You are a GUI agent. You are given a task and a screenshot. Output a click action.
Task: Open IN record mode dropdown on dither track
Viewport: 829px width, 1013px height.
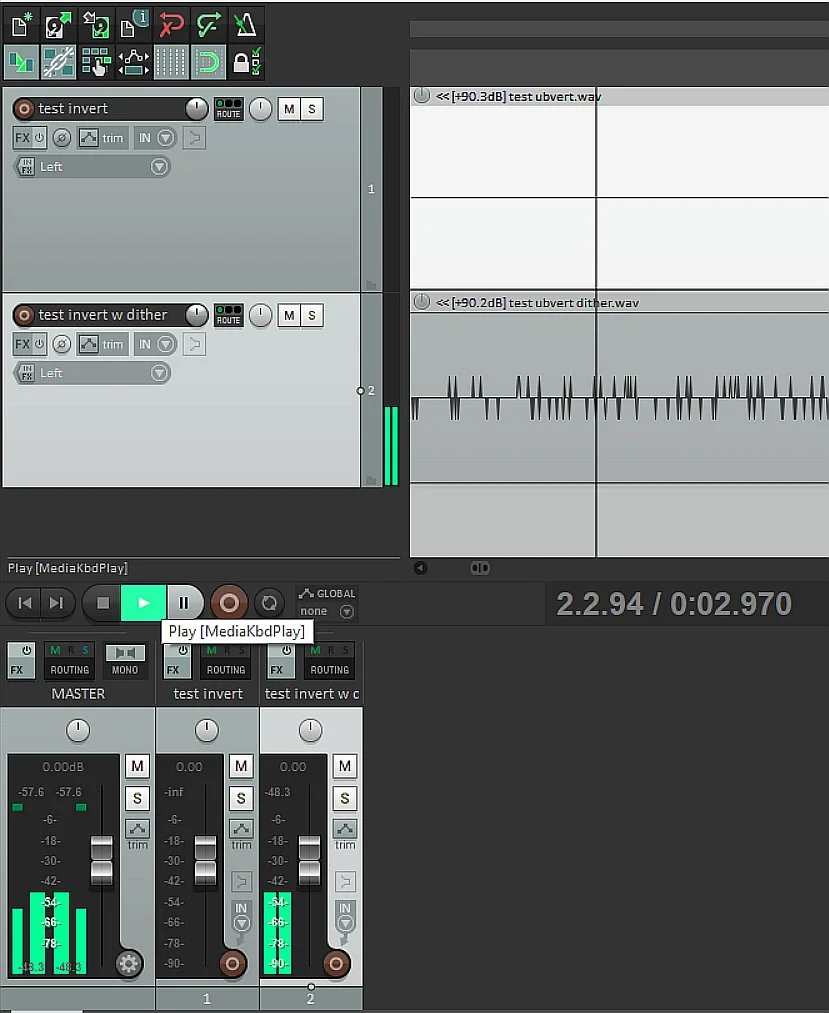pyautogui.click(x=156, y=344)
